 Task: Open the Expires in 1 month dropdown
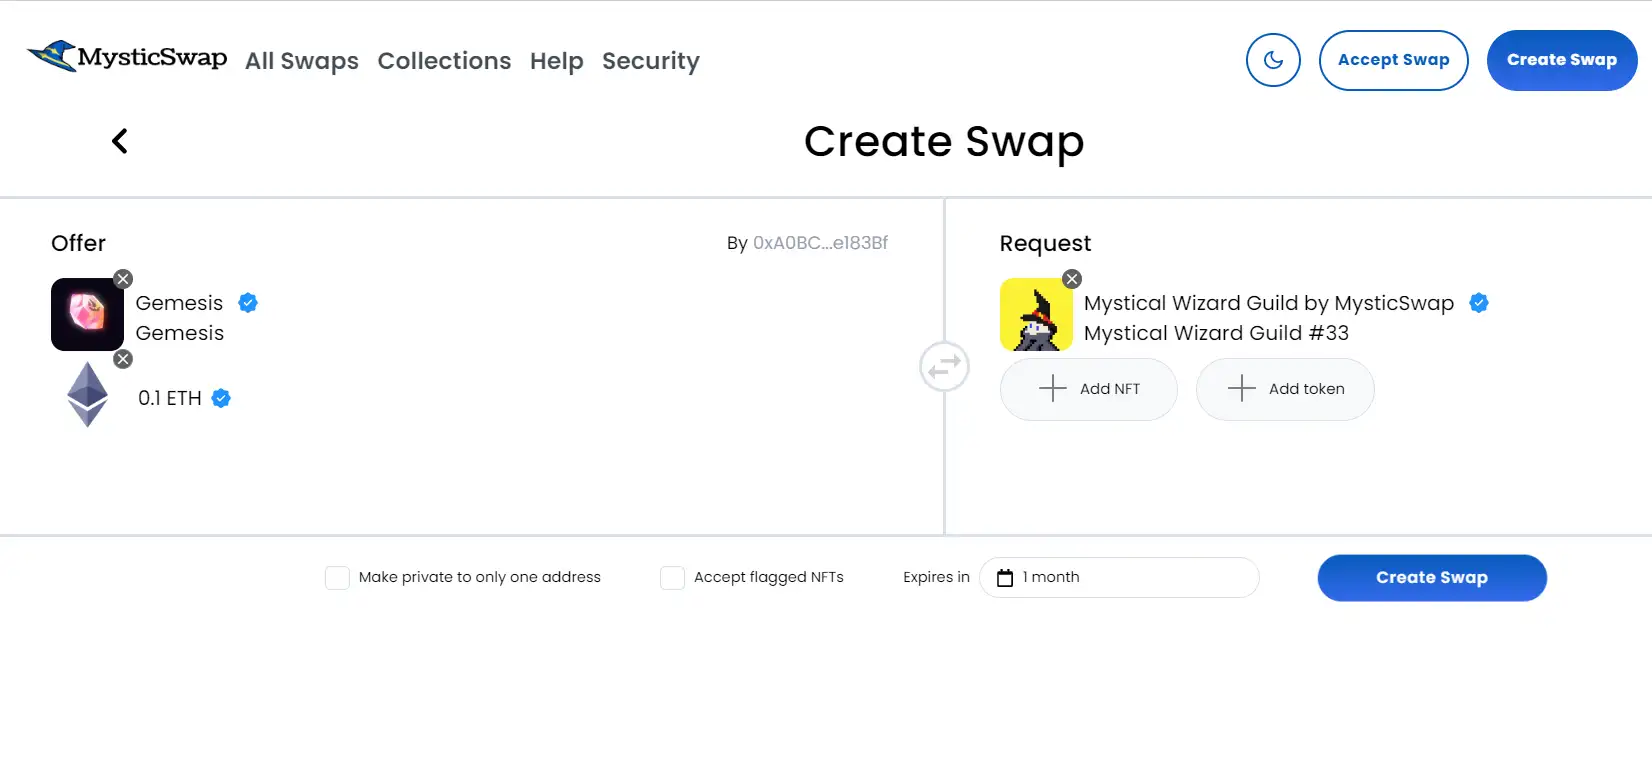click(x=1119, y=577)
